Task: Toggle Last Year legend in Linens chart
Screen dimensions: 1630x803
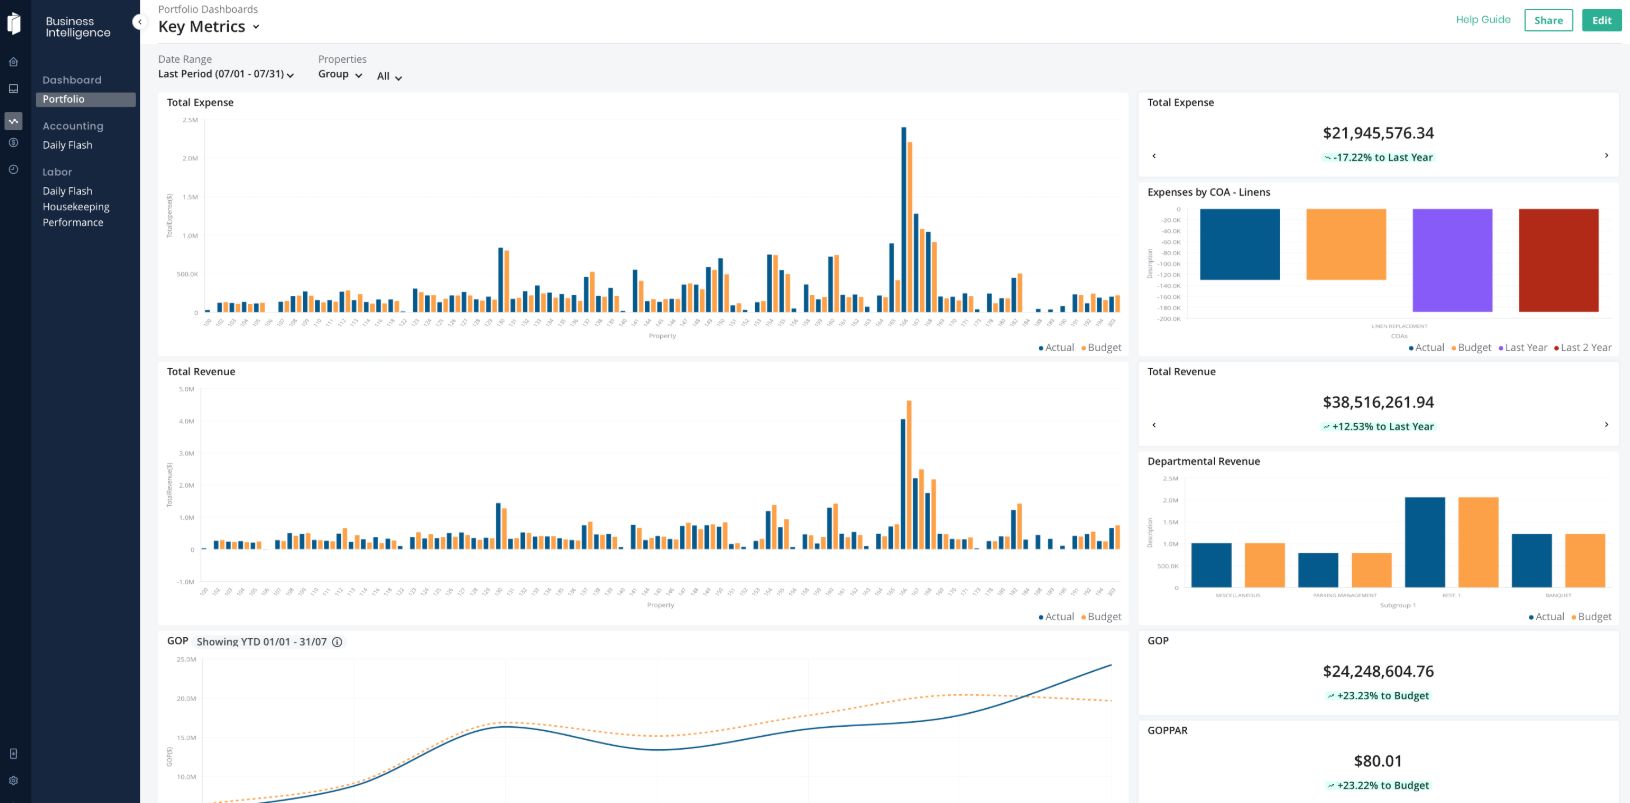Action: click(x=1522, y=348)
